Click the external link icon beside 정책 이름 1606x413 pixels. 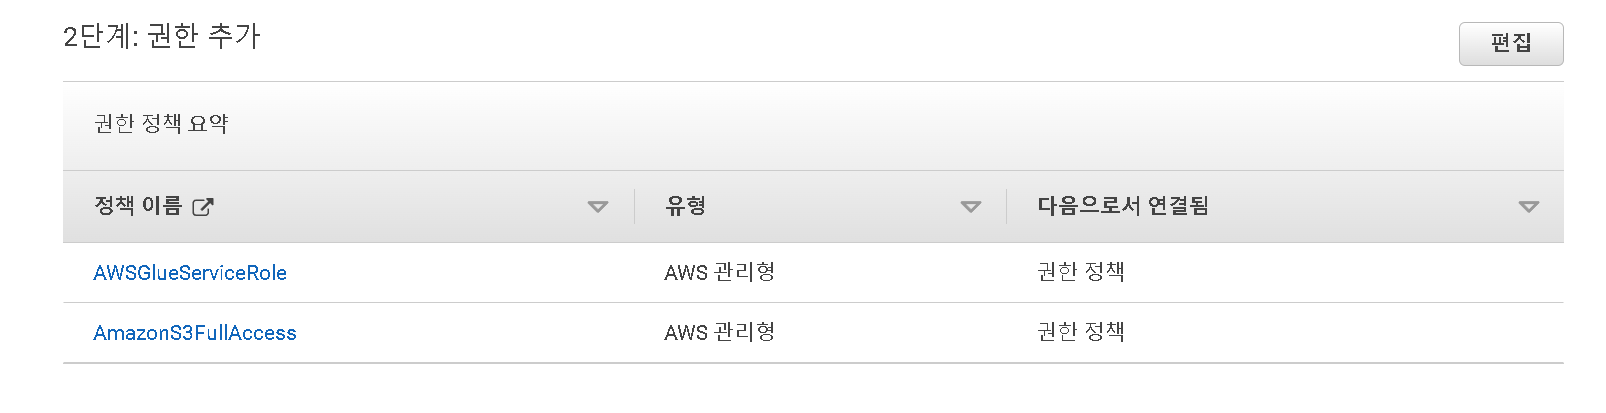202,207
